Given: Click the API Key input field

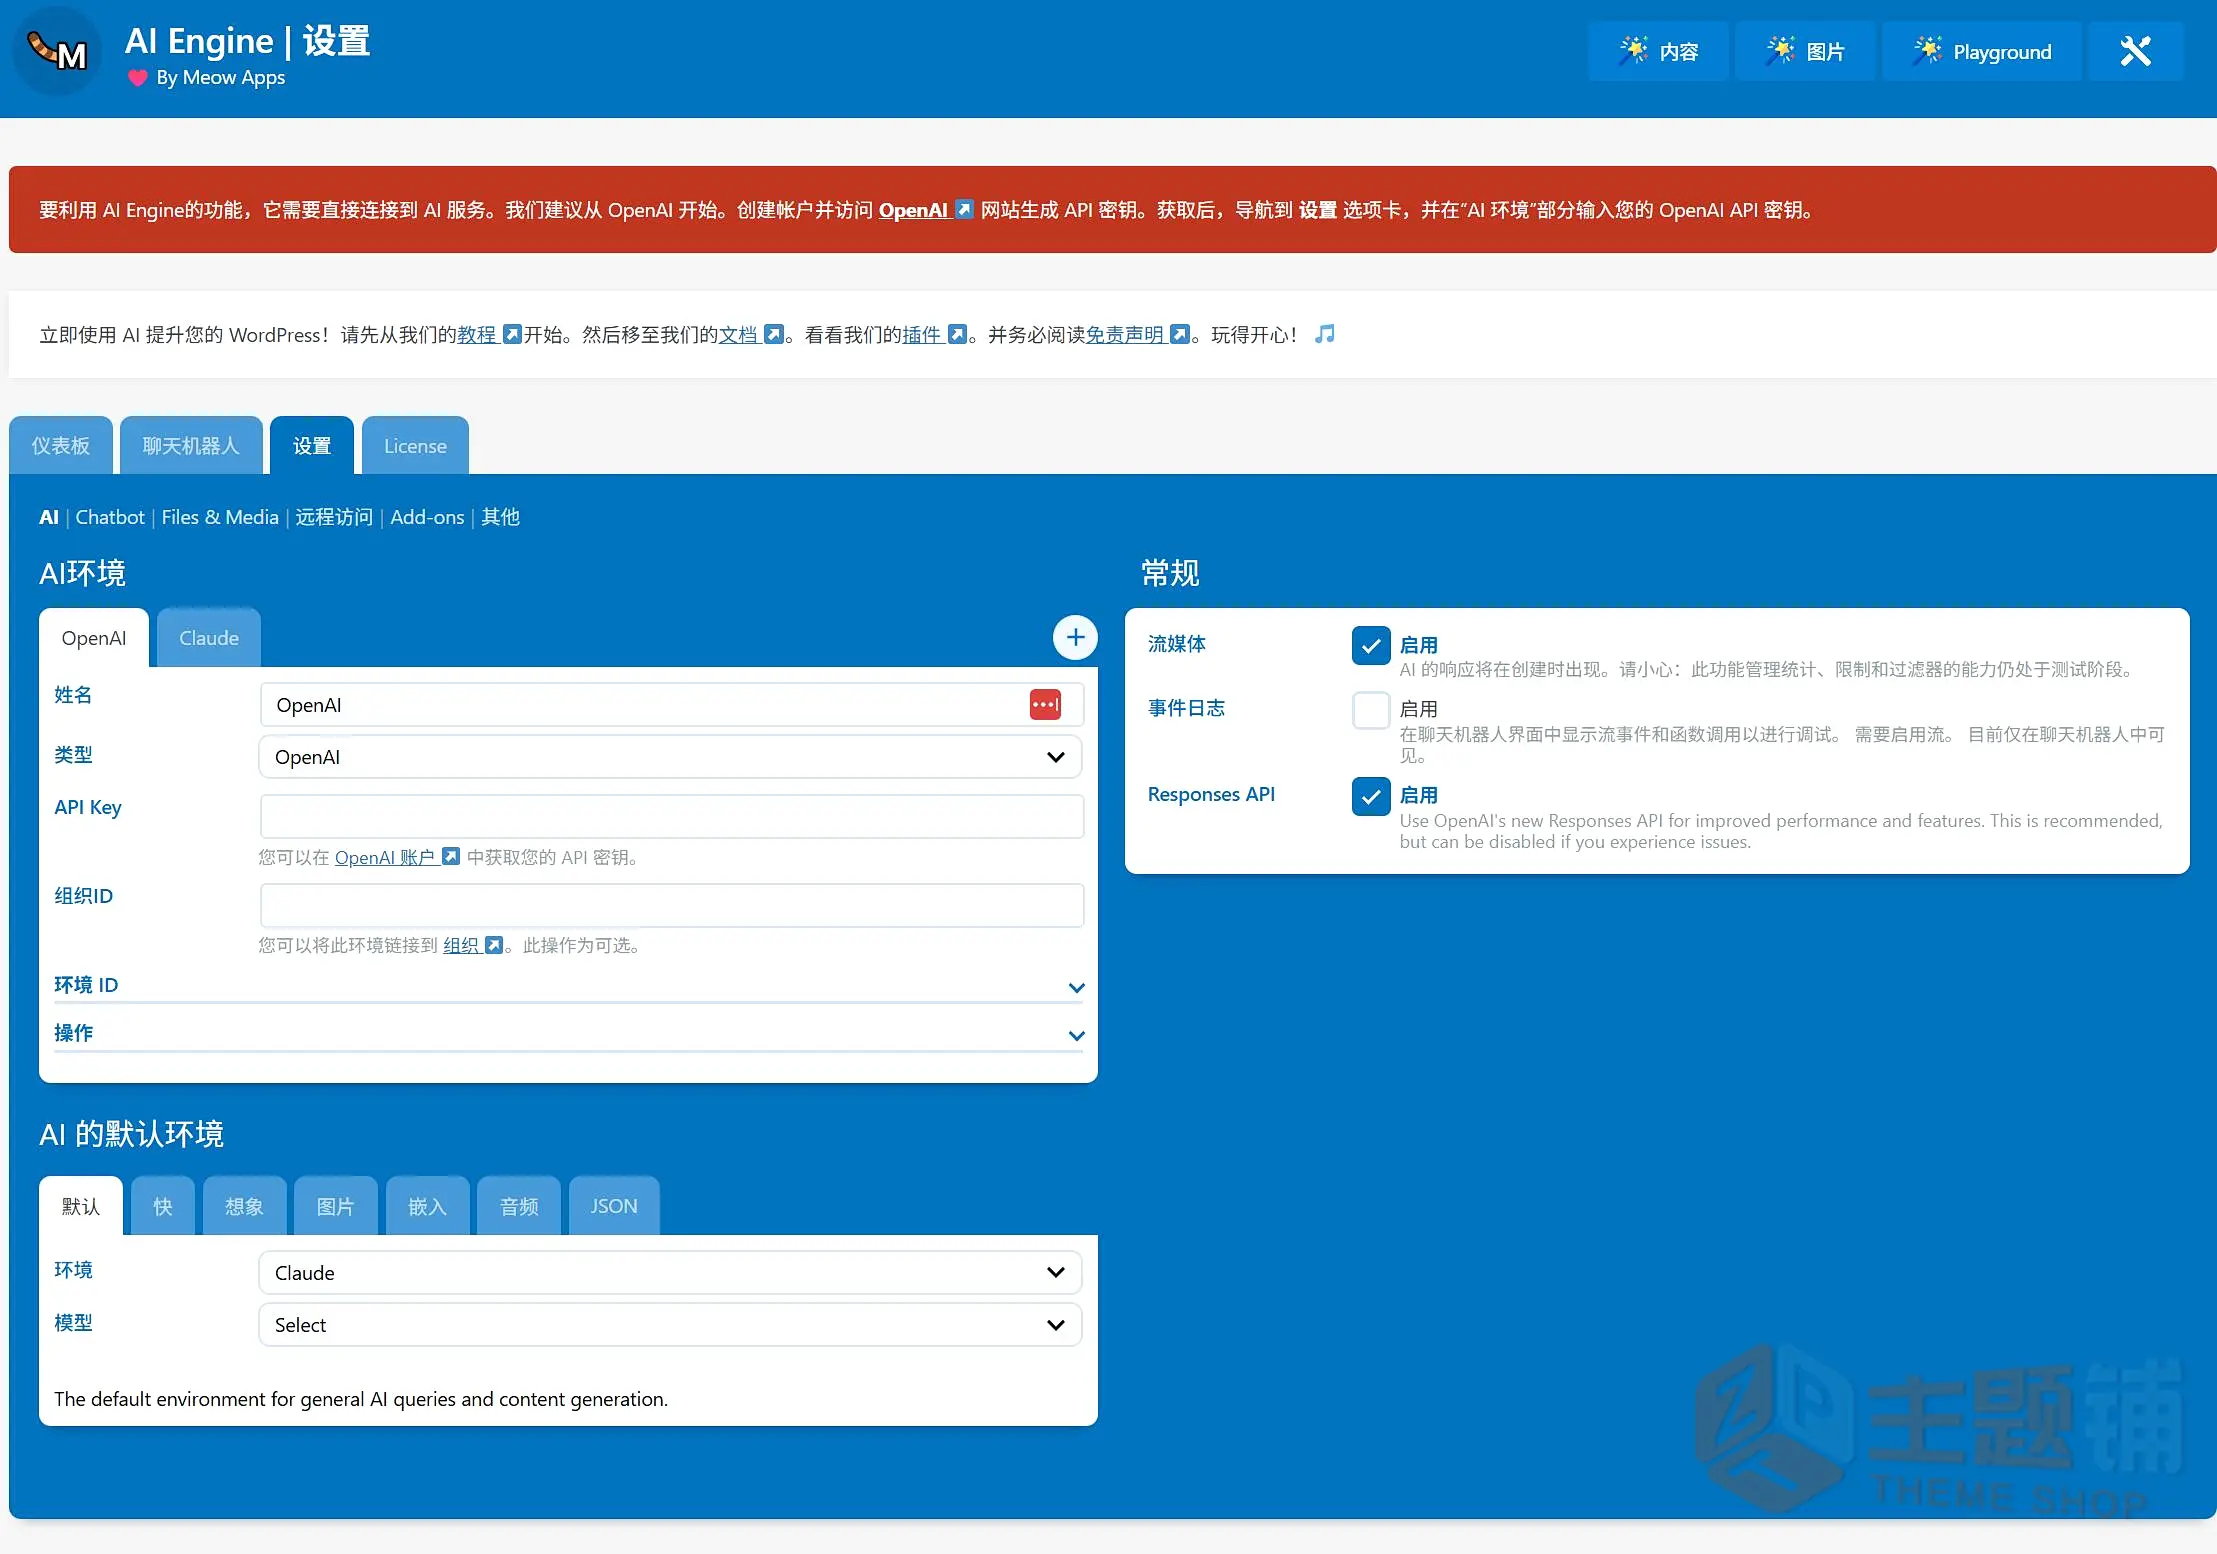Looking at the screenshot, I should 671,816.
